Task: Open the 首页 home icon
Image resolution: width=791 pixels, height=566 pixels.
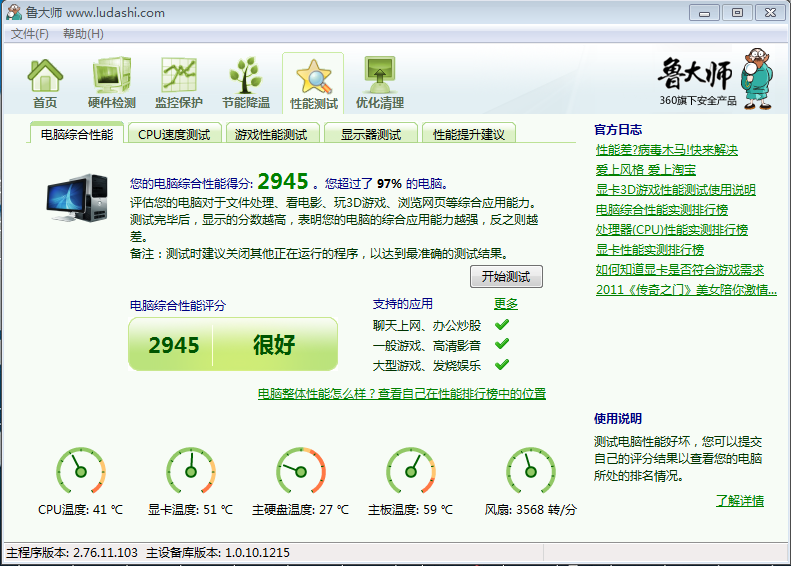Action: tap(45, 84)
